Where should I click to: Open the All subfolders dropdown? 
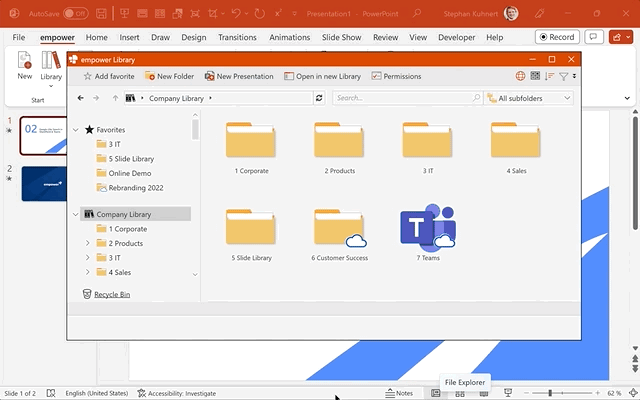pyautogui.click(x=528, y=98)
